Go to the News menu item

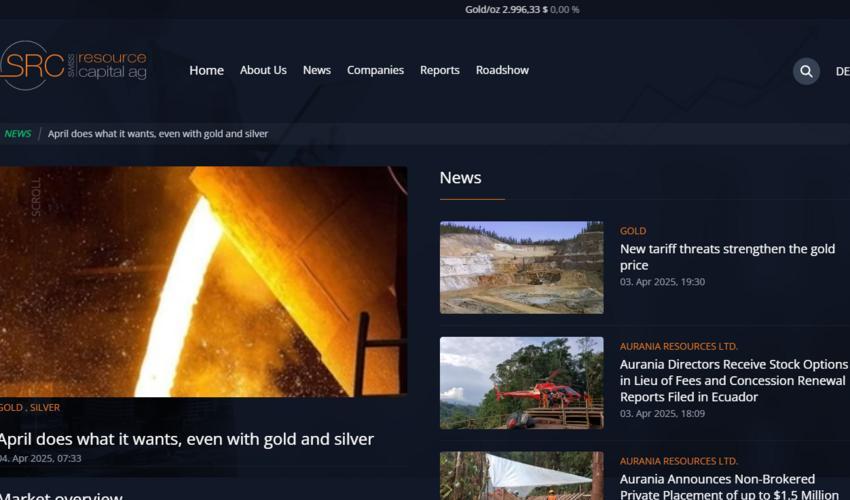pyautogui.click(x=317, y=70)
